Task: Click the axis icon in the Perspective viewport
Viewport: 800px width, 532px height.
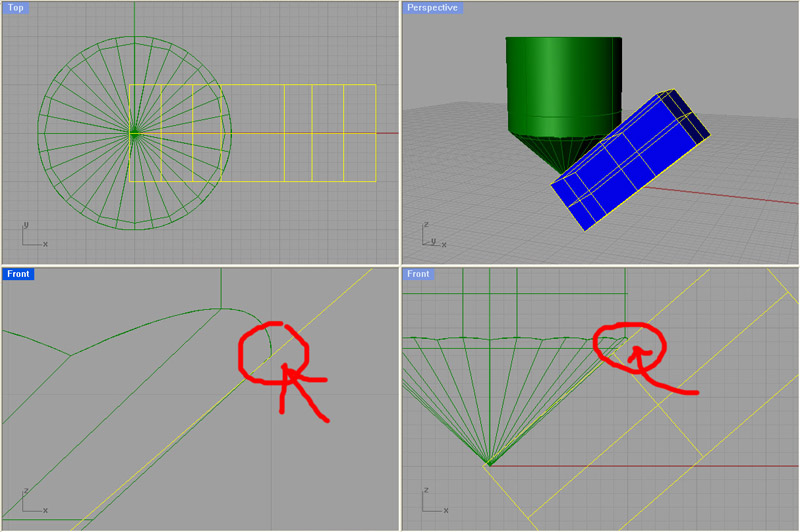Action: click(434, 235)
